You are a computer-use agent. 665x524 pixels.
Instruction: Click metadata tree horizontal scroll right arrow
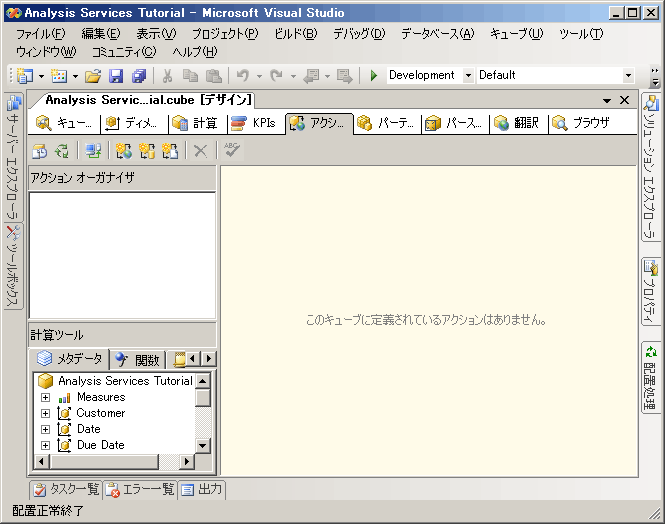(x=186, y=461)
